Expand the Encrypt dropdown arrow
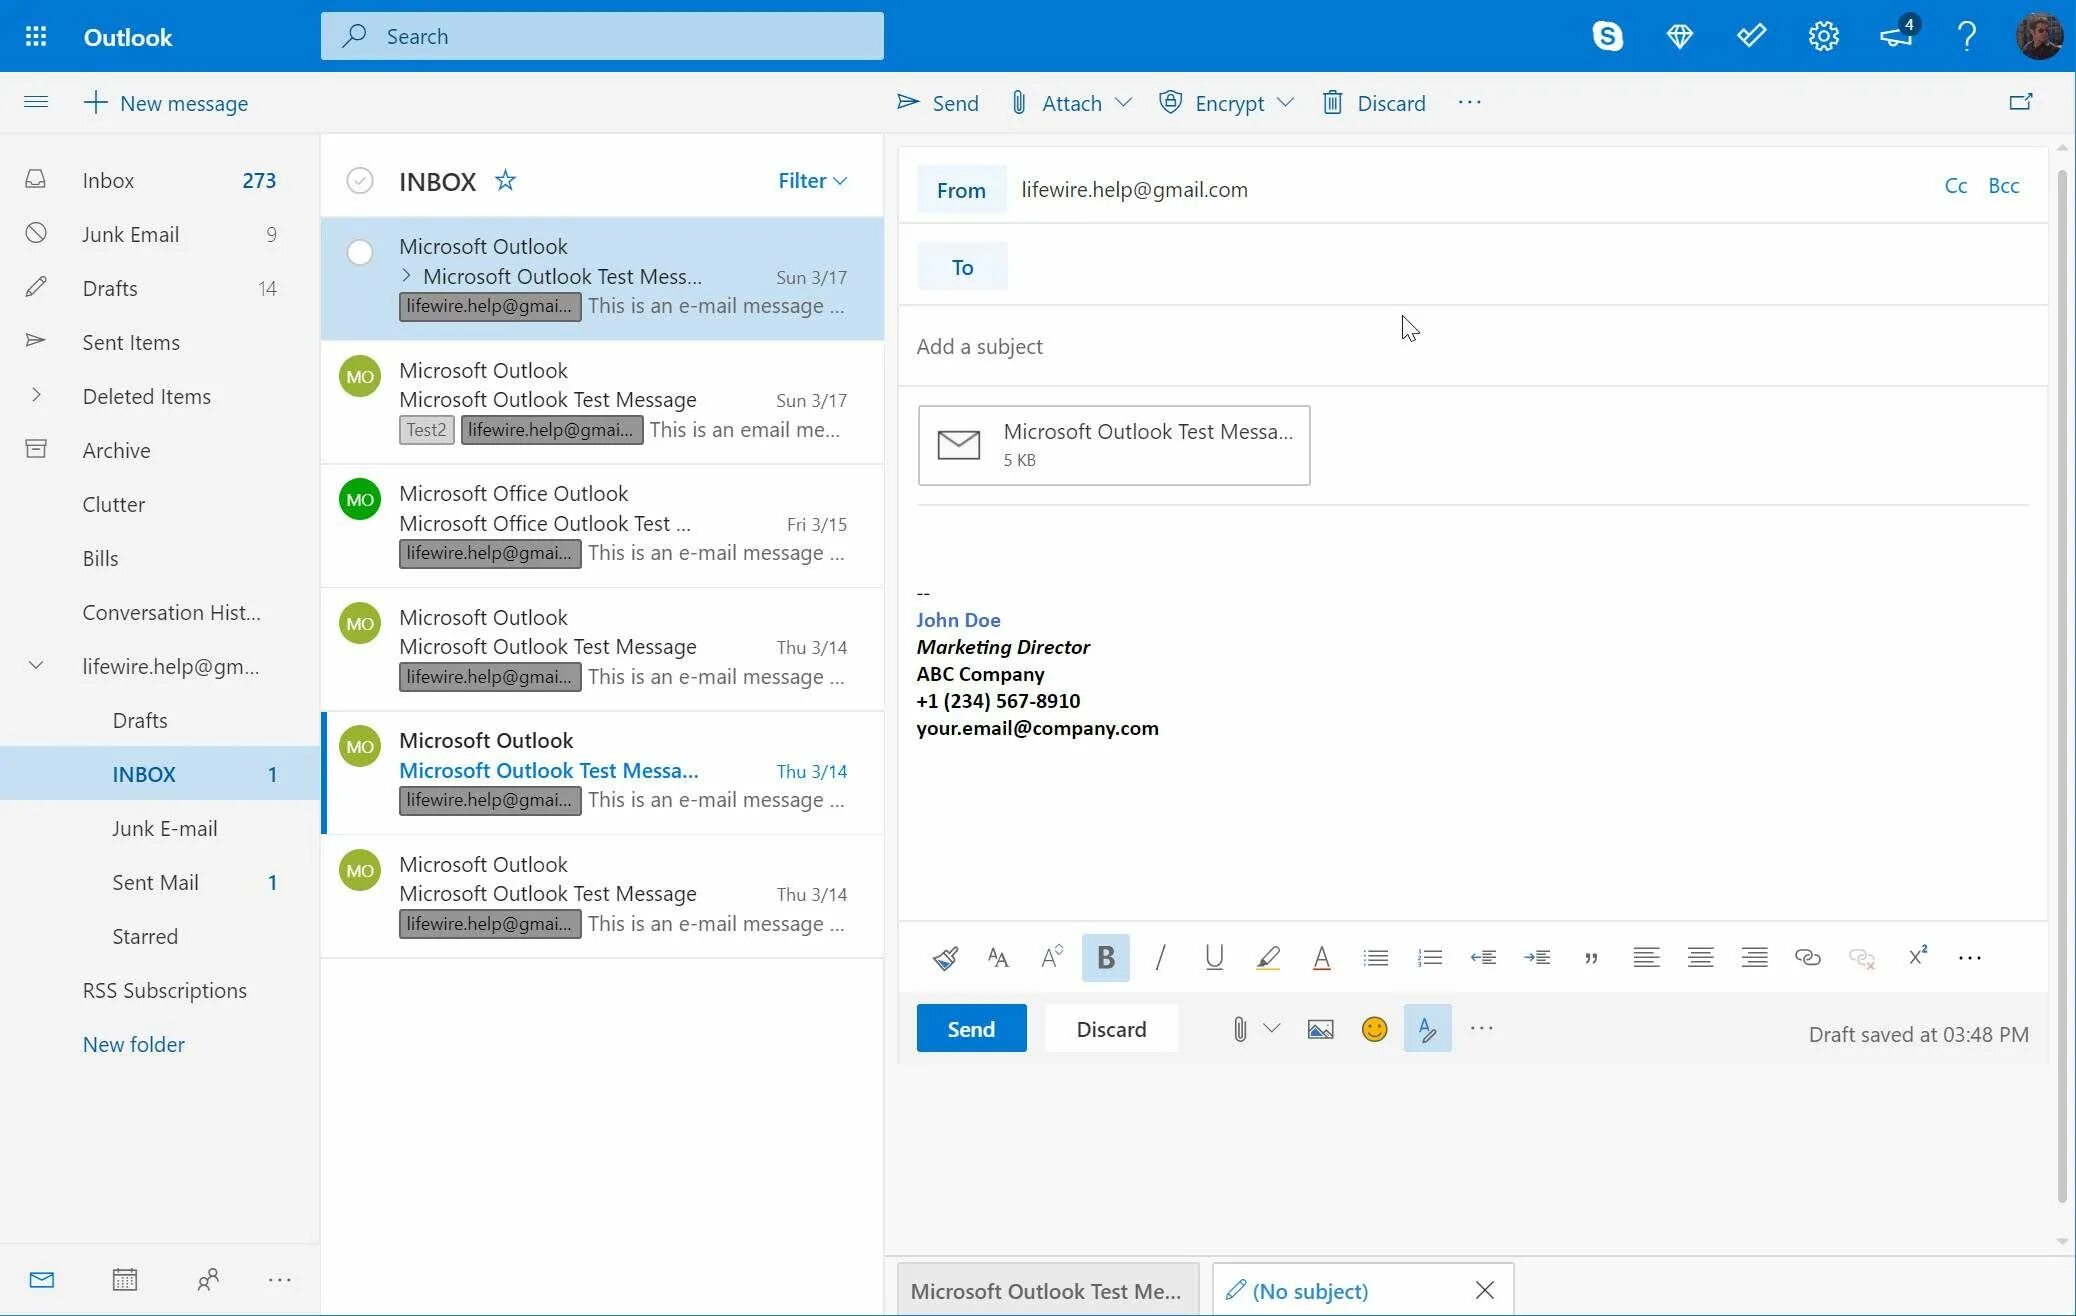 point(1286,103)
